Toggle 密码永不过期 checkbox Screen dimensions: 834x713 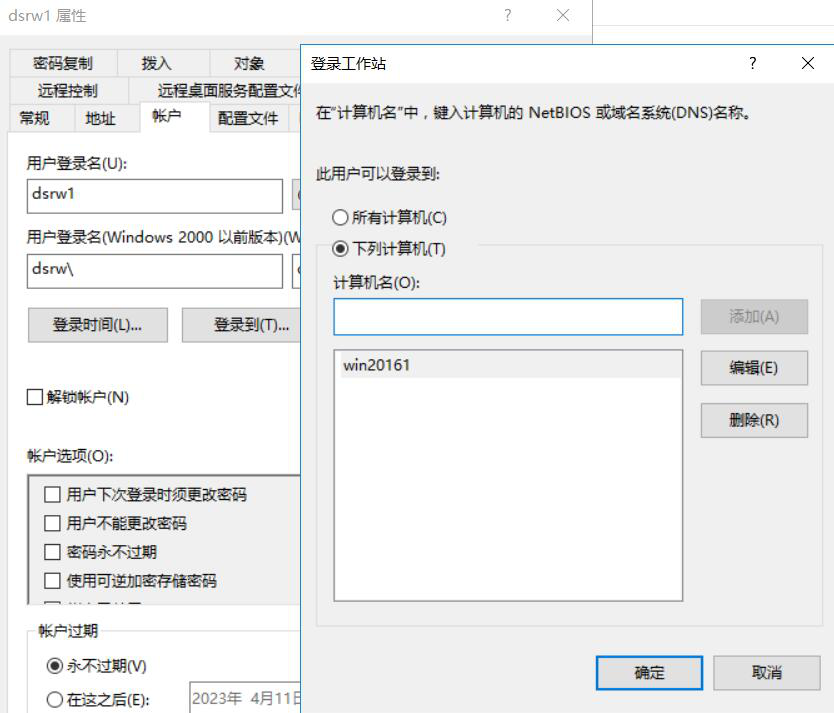coord(52,552)
